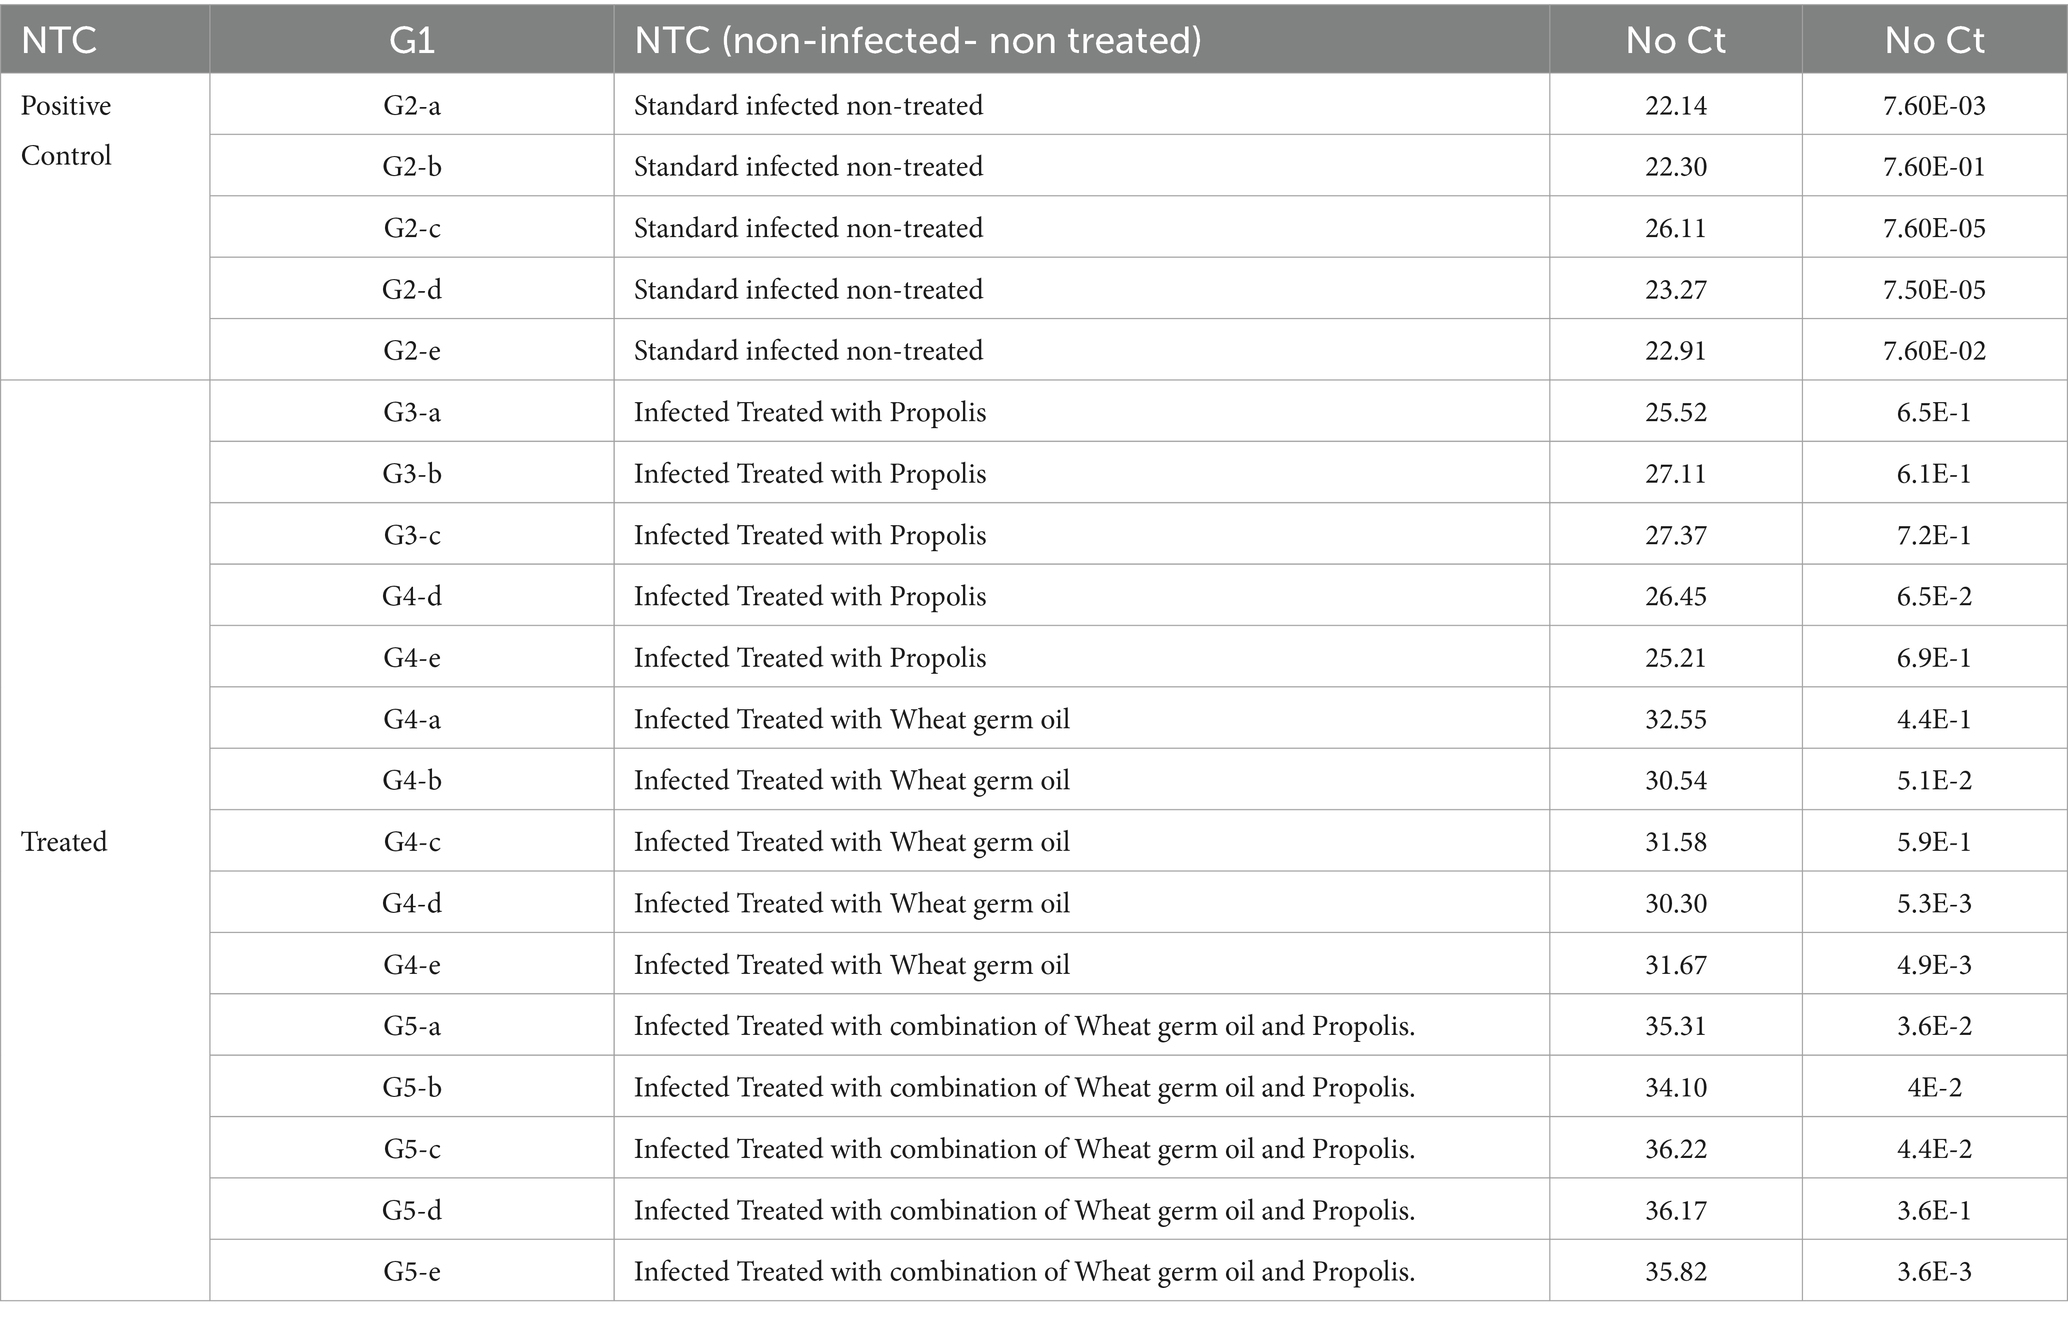Click the G3-a sample cell

pyautogui.click(x=412, y=412)
